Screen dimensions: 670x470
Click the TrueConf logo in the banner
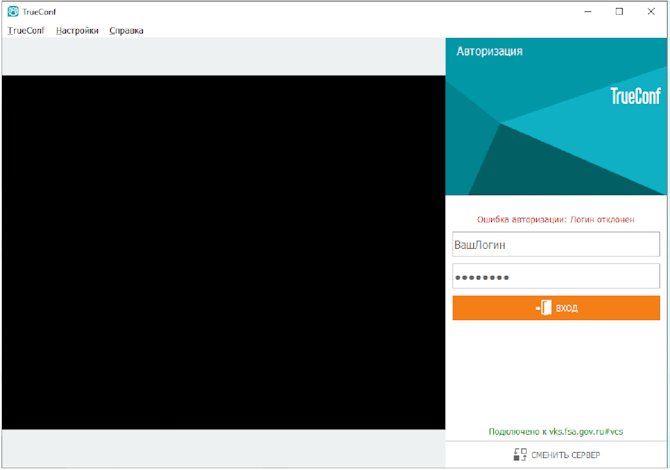(x=635, y=96)
